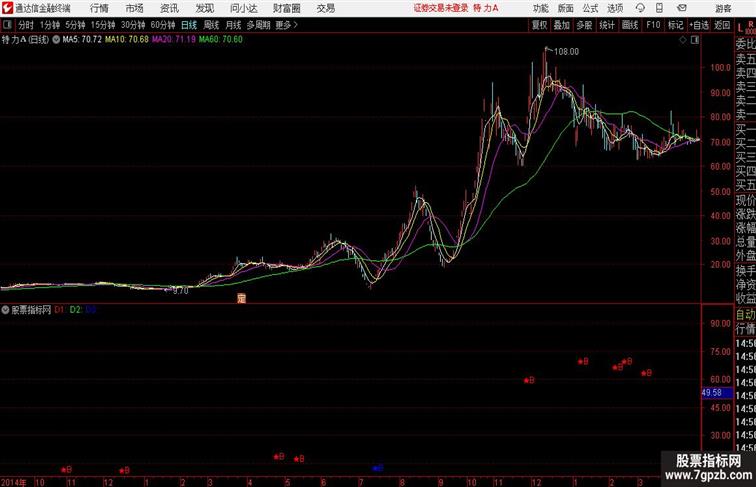756x487 pixels.
Task: Click the MA60: 70.60 value
Action: (x=221, y=40)
